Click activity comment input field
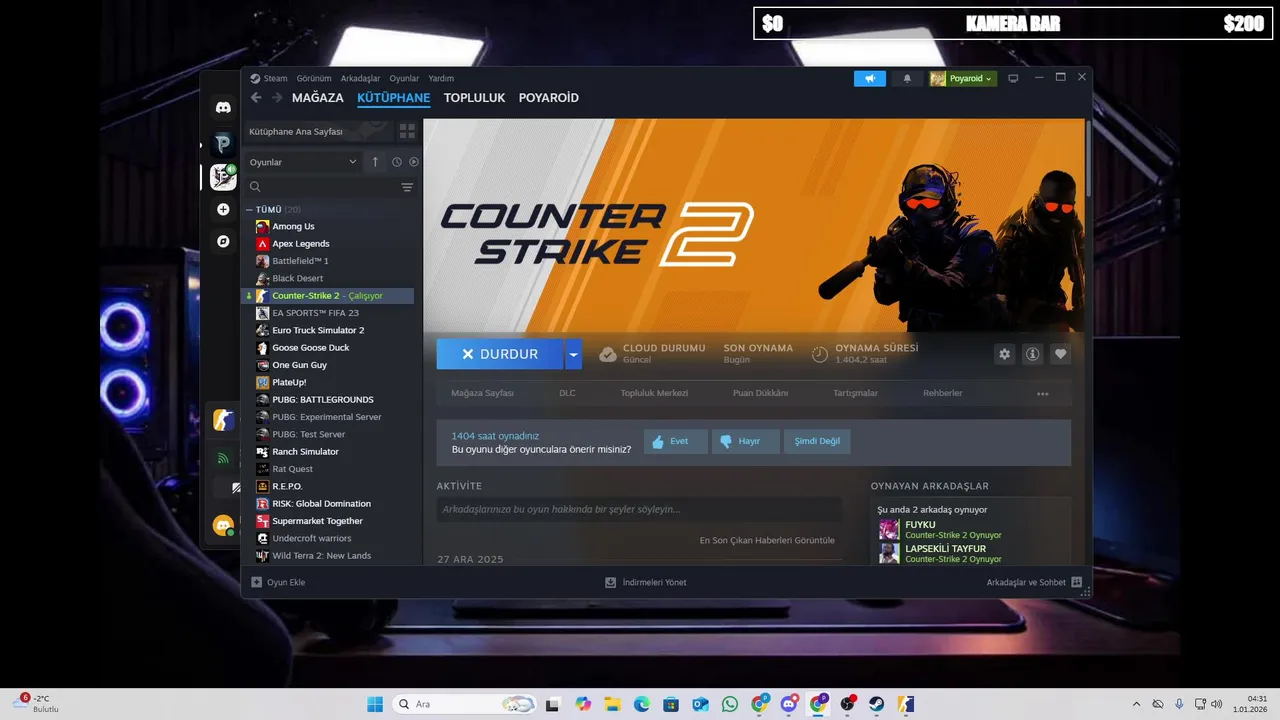 [x=639, y=509]
